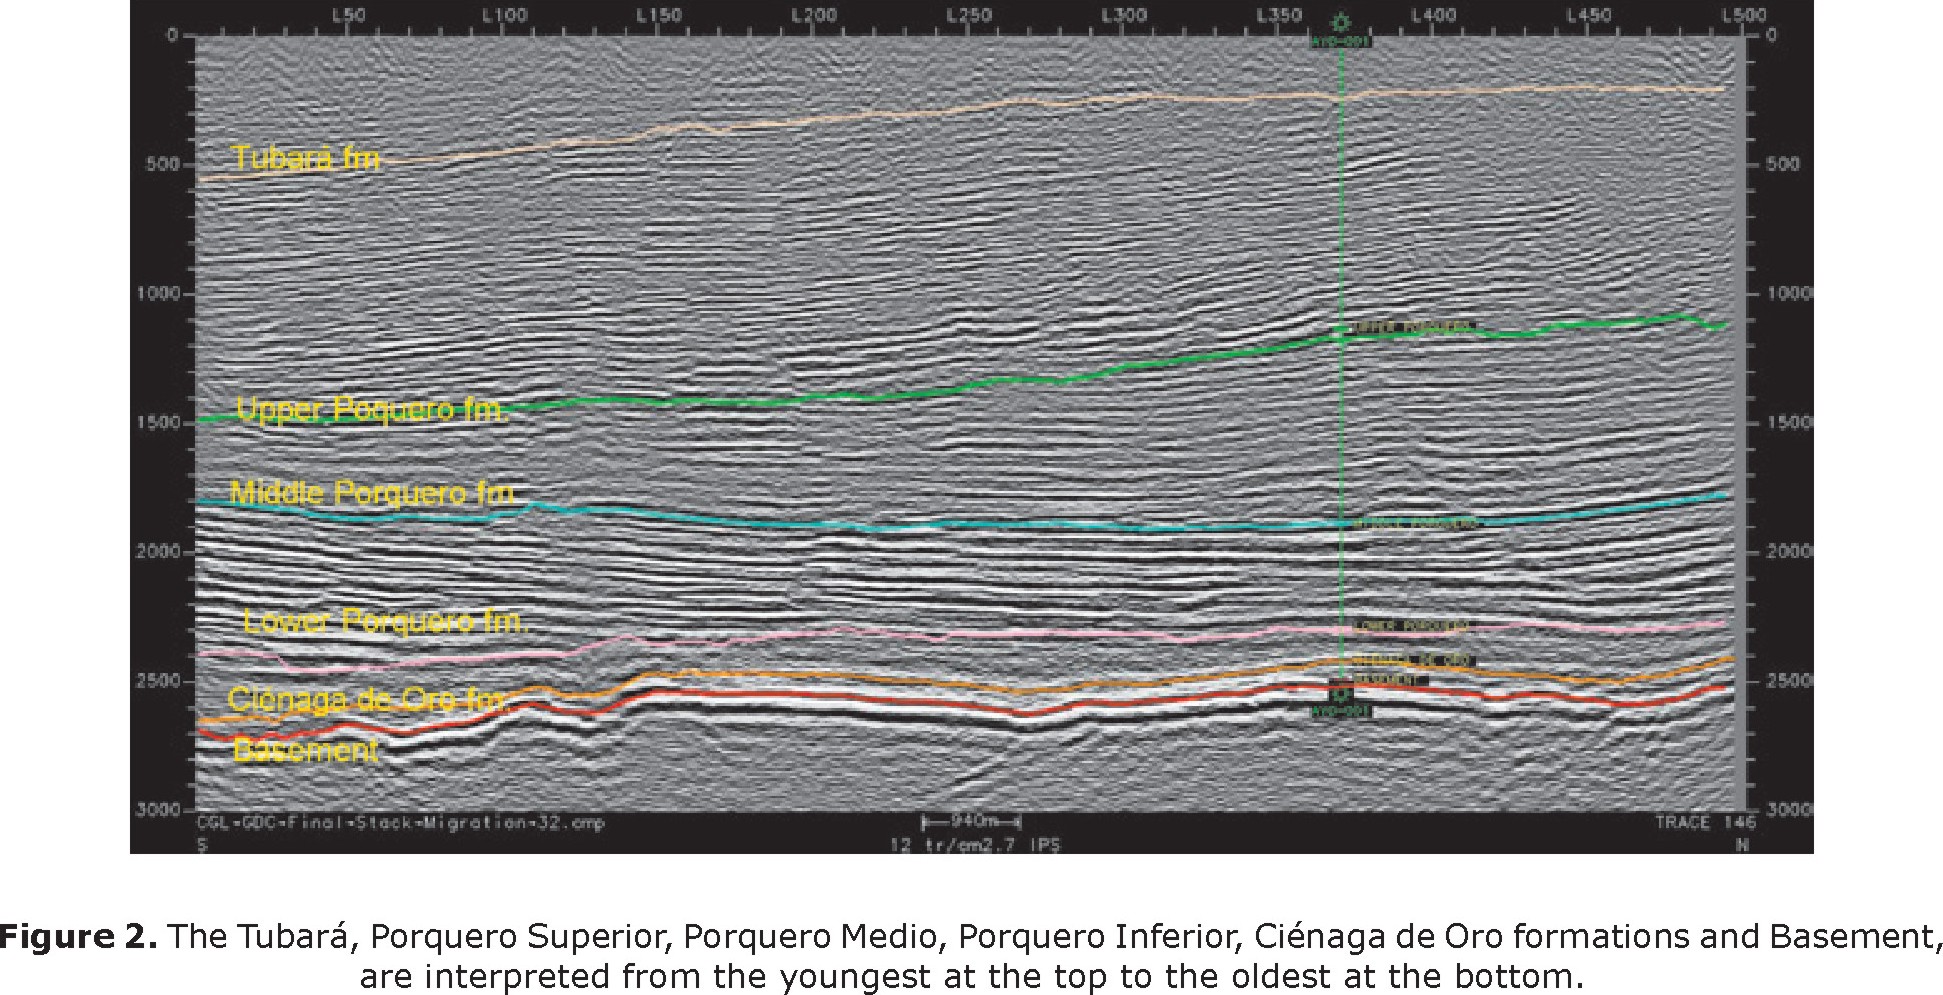
Task: Click the 2000 tick on right time axis
Action: 1790,552
